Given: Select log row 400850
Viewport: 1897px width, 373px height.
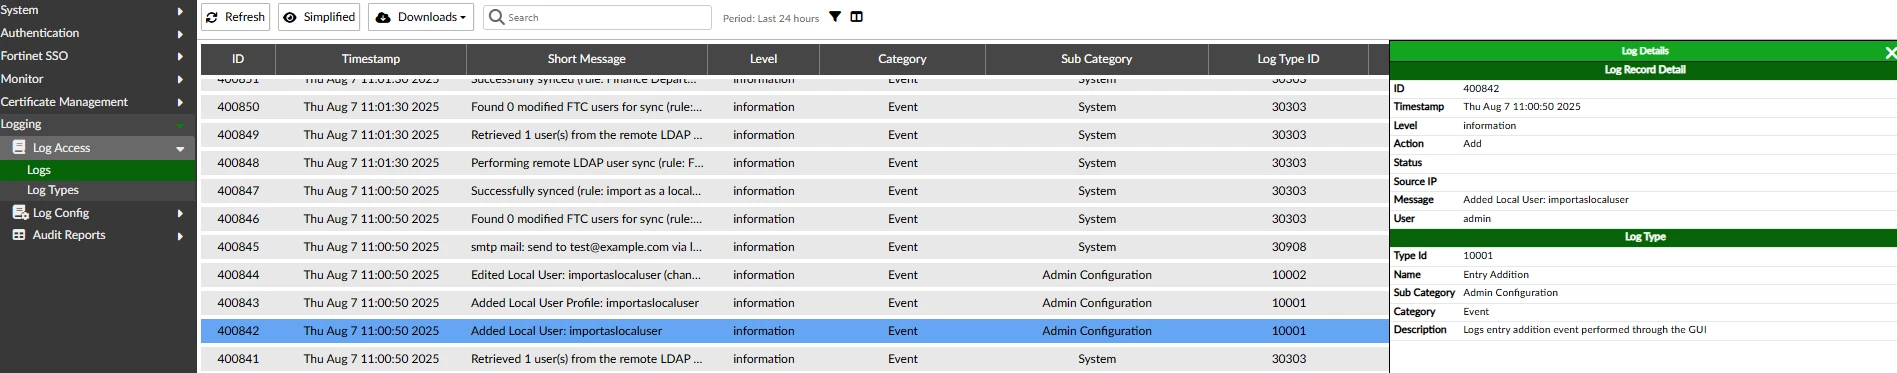Looking at the screenshot, I should click(794, 107).
